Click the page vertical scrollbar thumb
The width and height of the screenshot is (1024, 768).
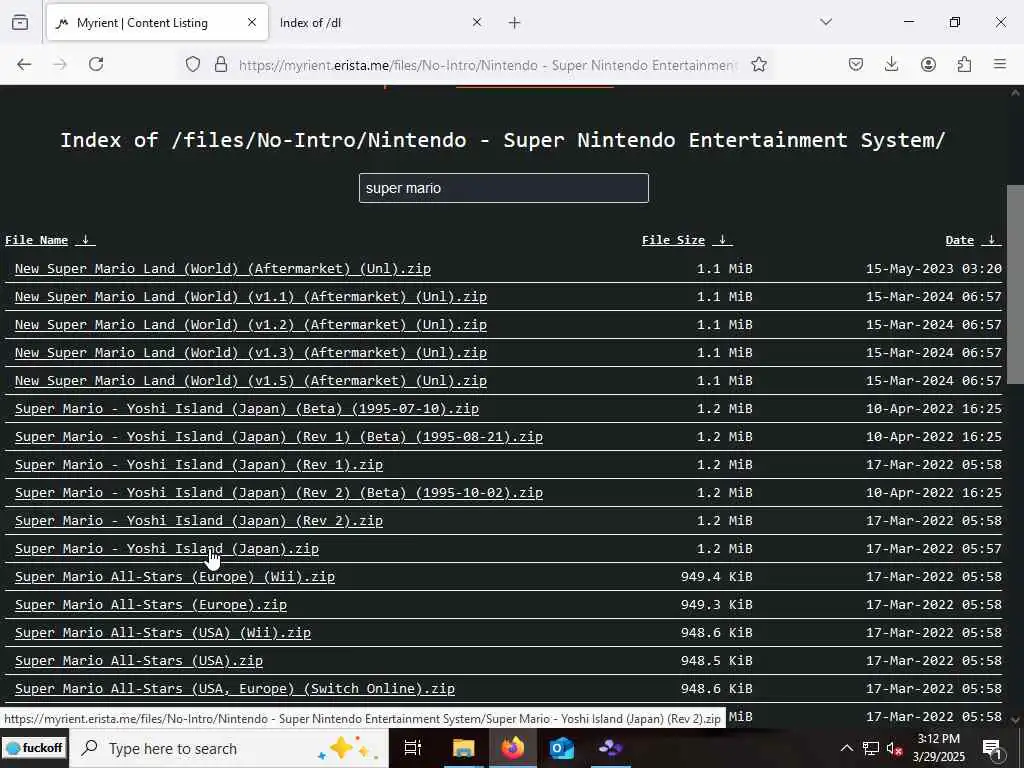[x=1015, y=285]
